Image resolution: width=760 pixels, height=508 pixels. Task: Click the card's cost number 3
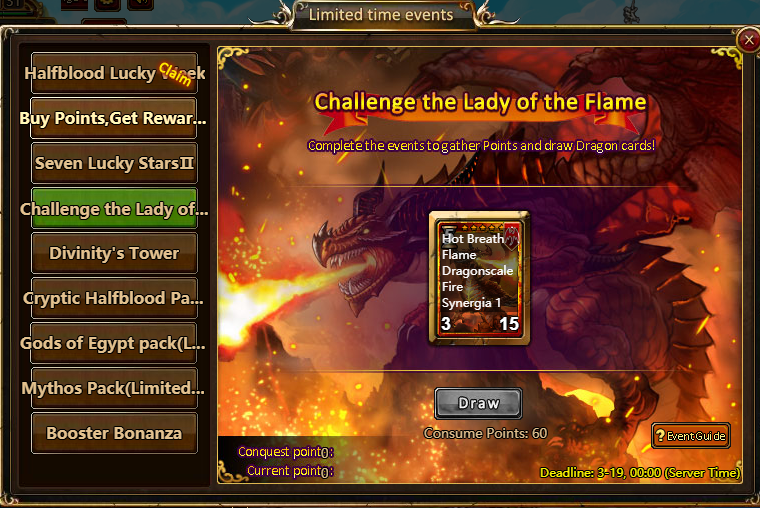[x=446, y=324]
